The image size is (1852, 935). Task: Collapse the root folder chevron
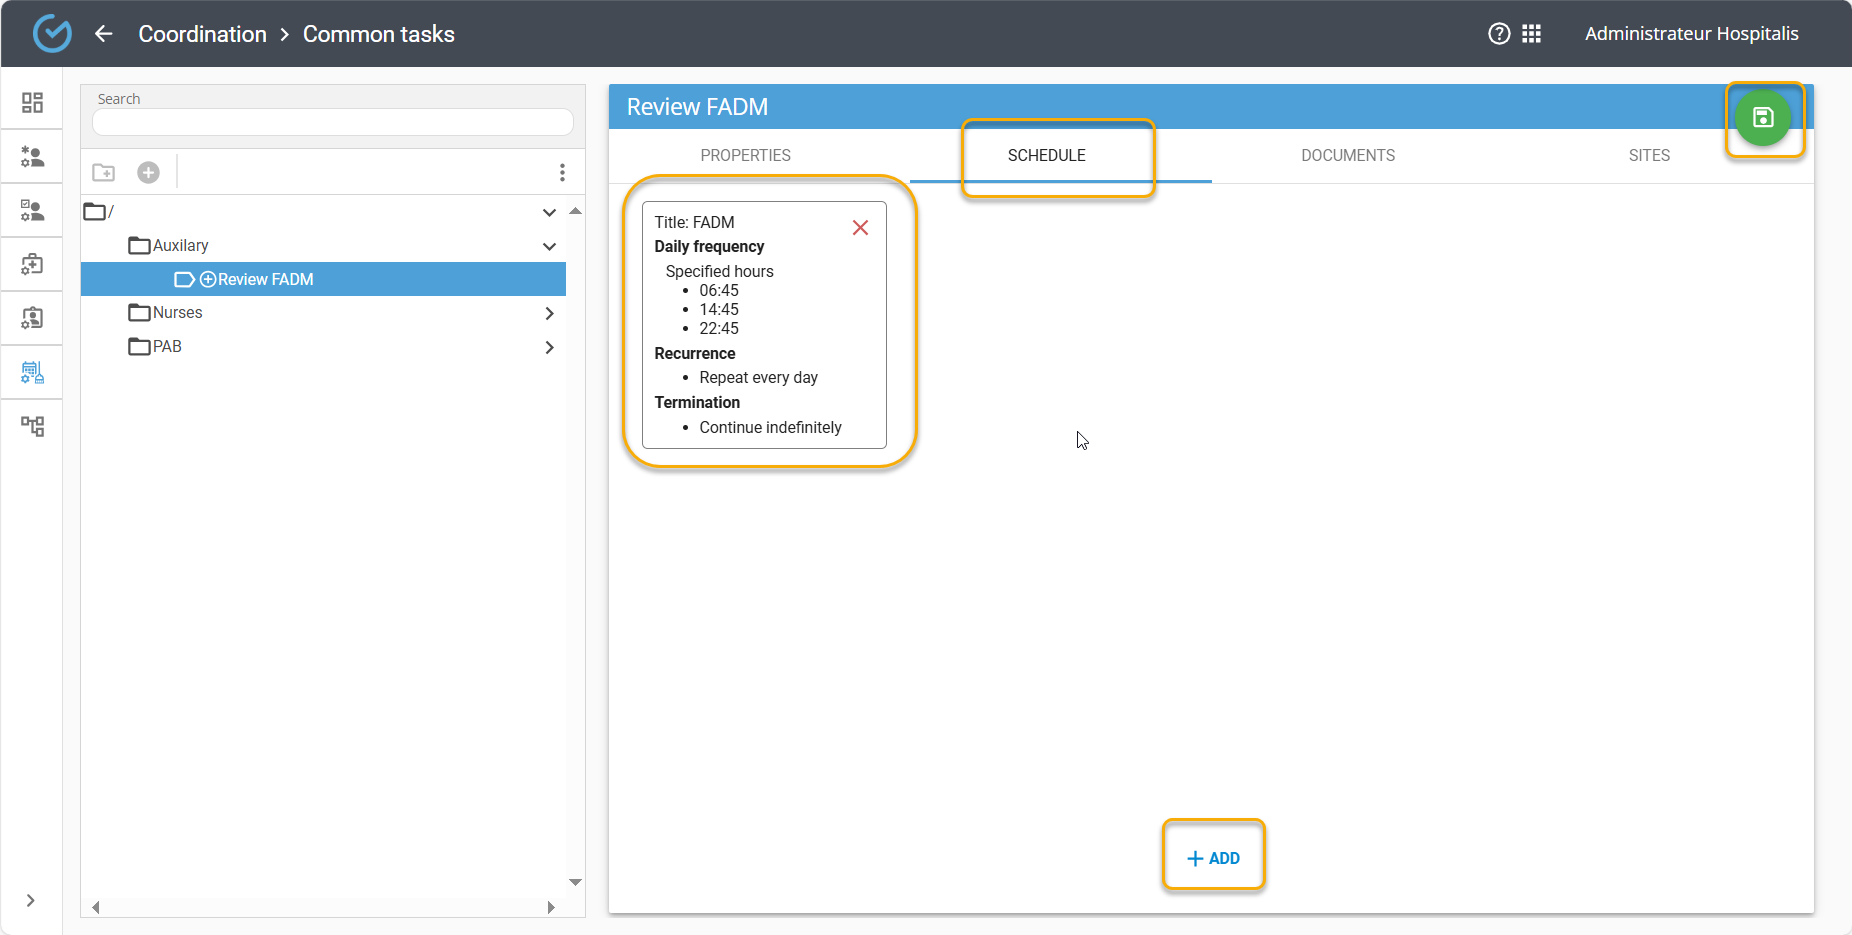549,212
